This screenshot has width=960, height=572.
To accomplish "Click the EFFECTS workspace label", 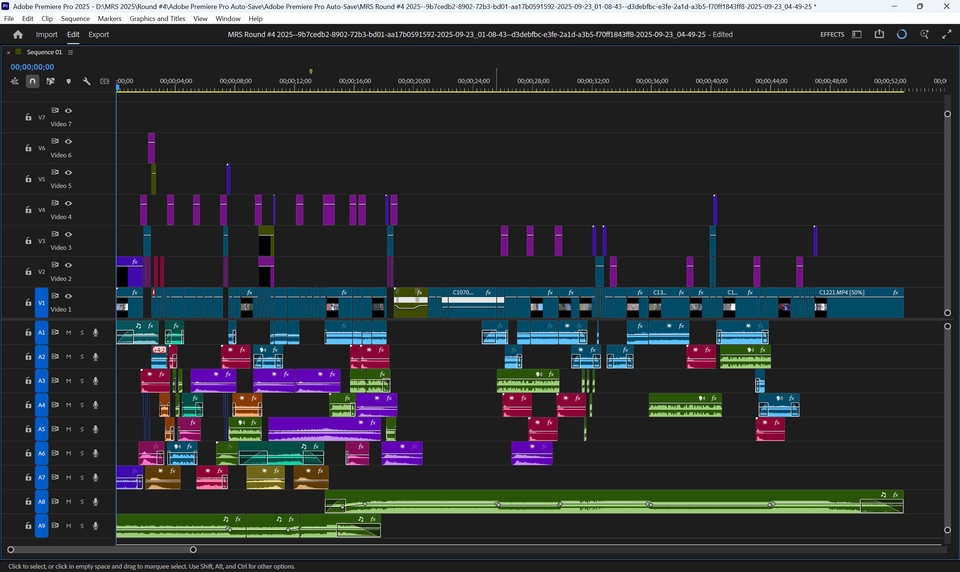I will pyautogui.click(x=832, y=34).
